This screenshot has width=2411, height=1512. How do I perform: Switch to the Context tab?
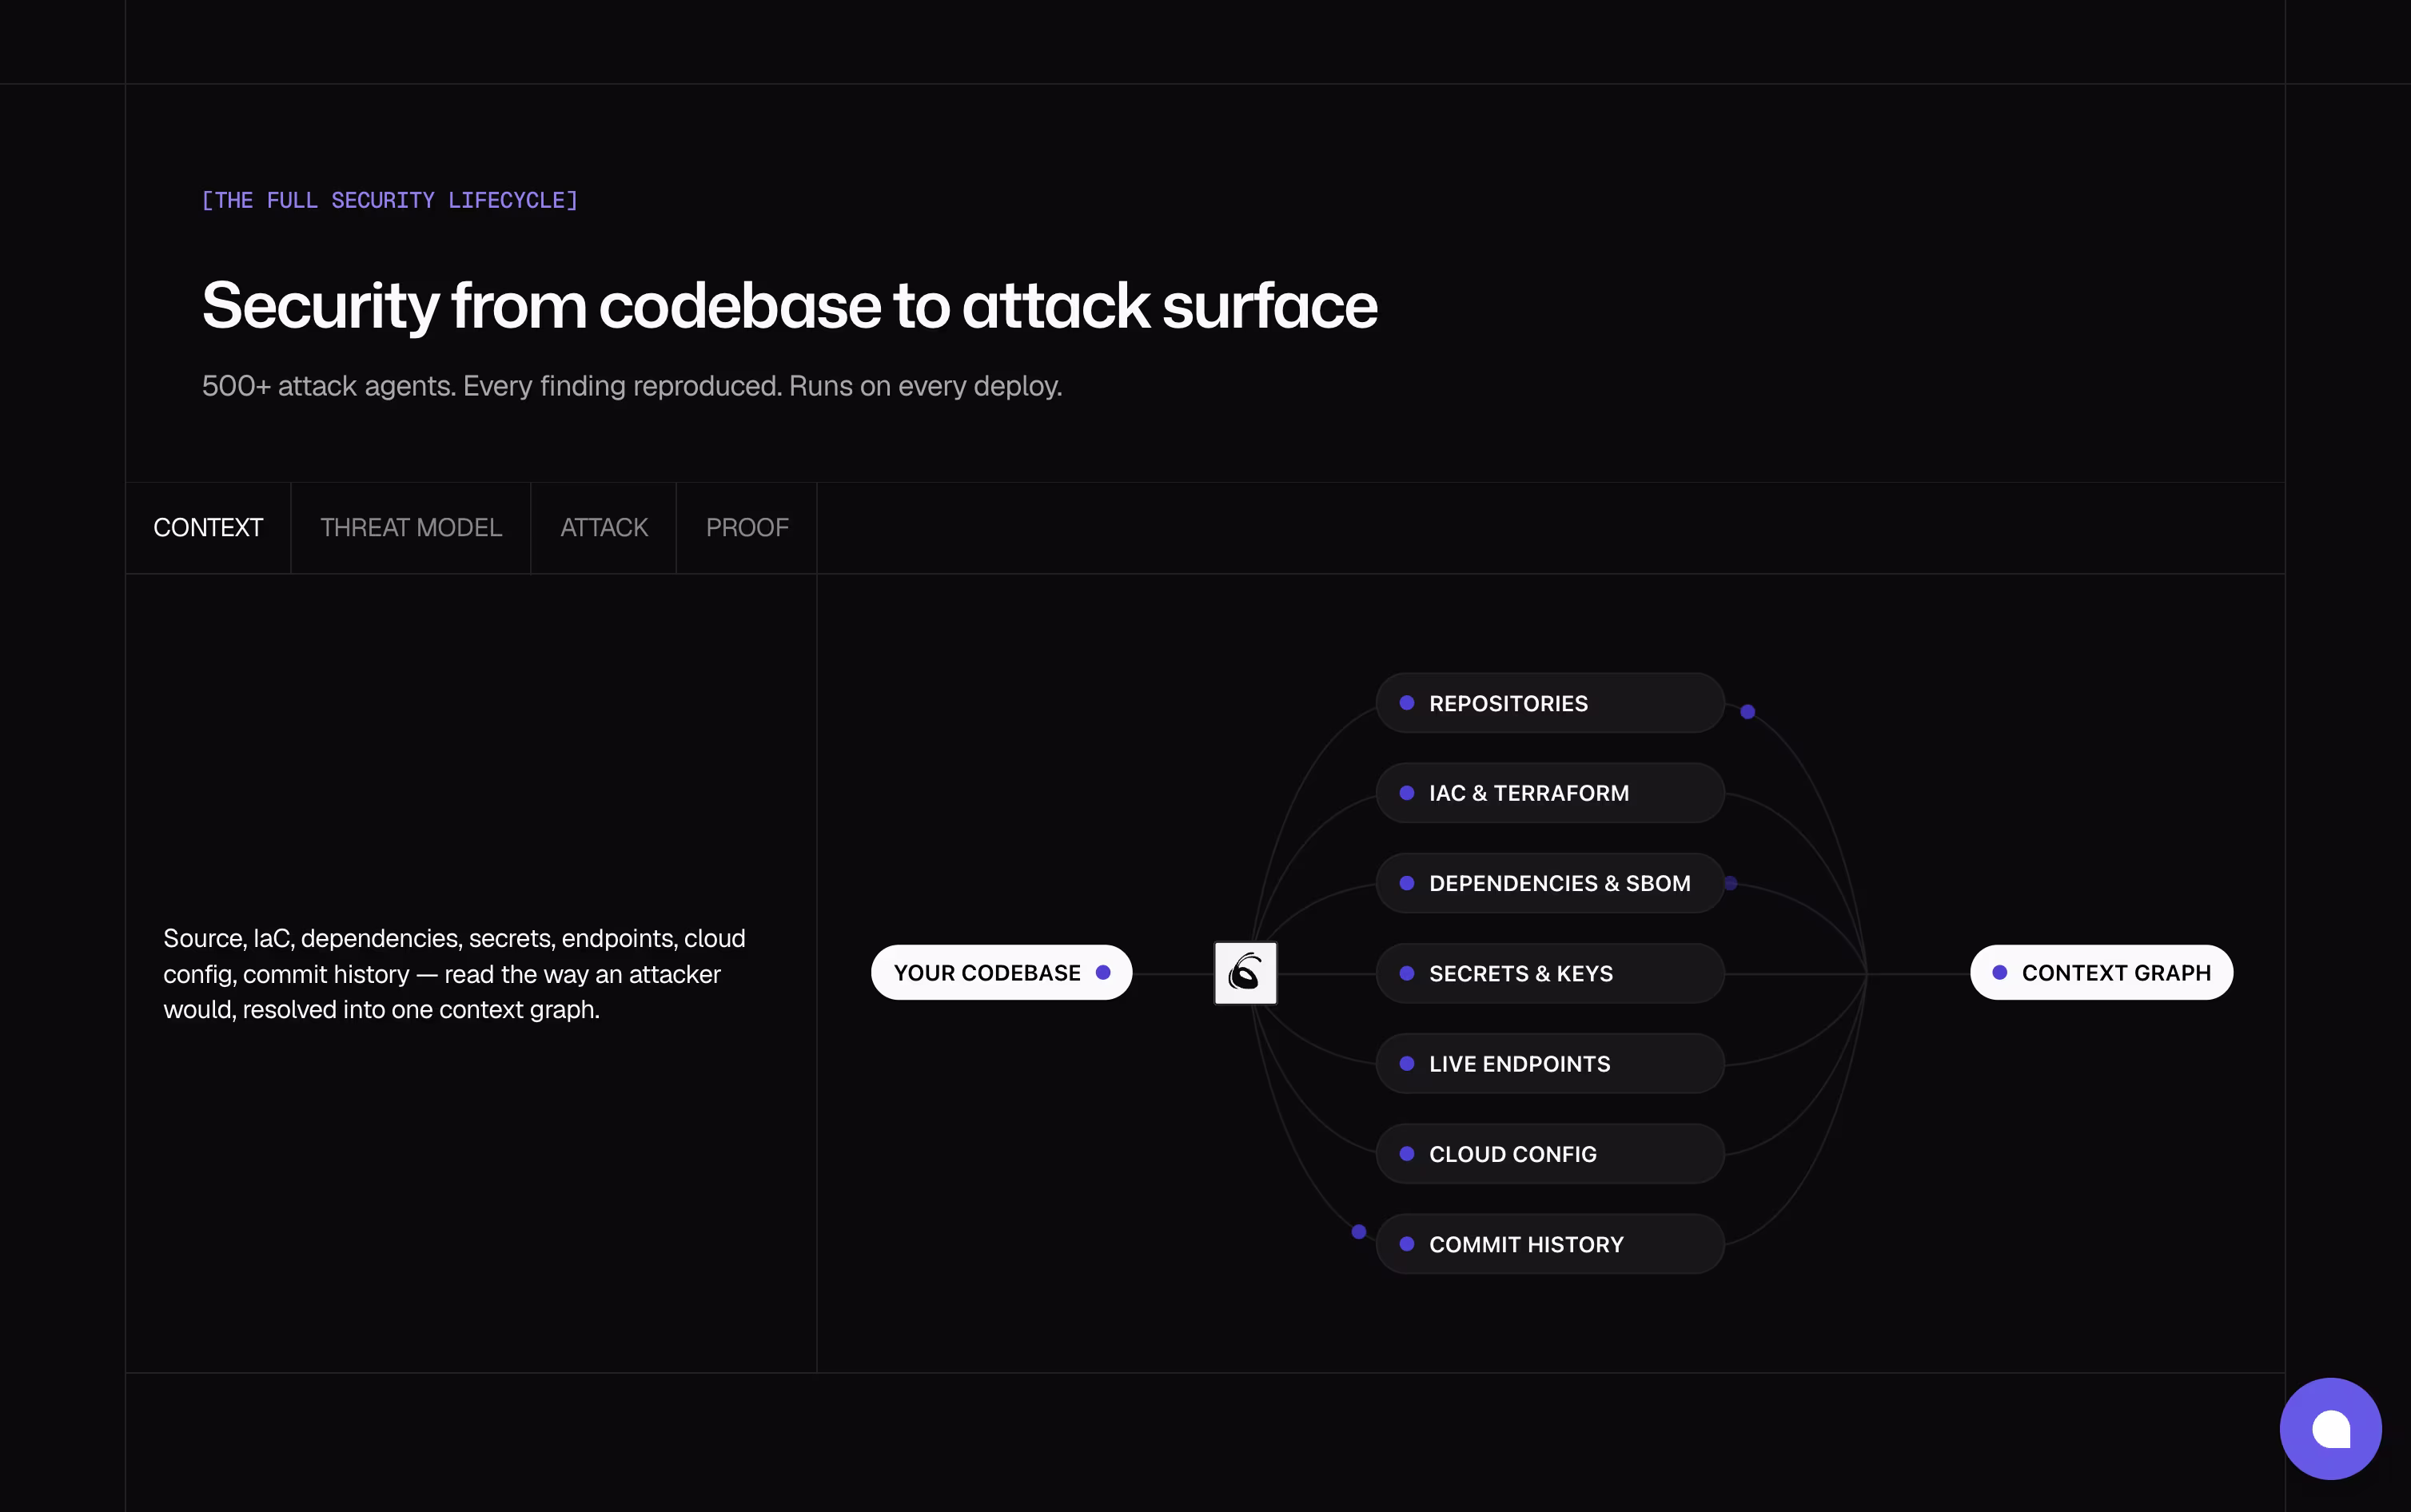pos(208,528)
